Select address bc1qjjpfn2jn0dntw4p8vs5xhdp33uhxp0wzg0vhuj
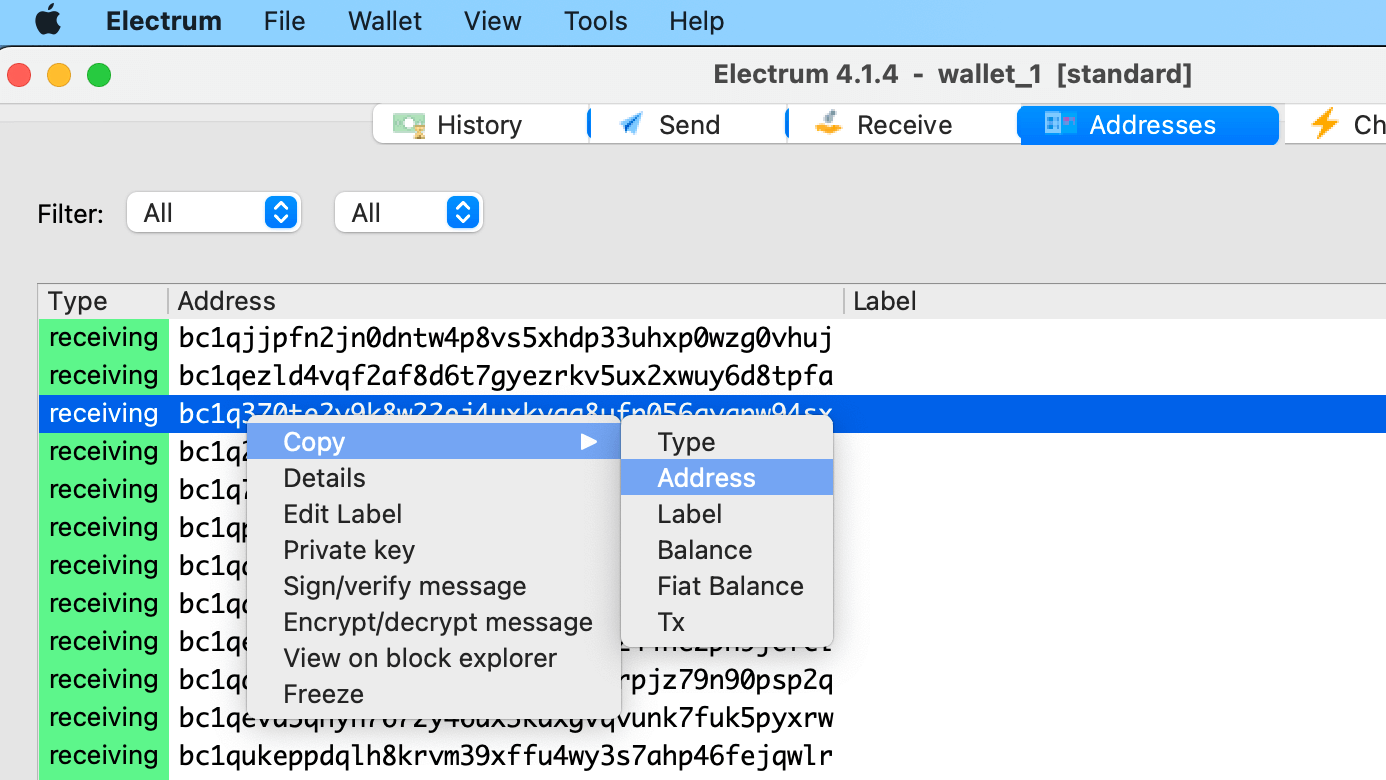This screenshot has height=780, width=1386. pyautogui.click(x=505, y=338)
